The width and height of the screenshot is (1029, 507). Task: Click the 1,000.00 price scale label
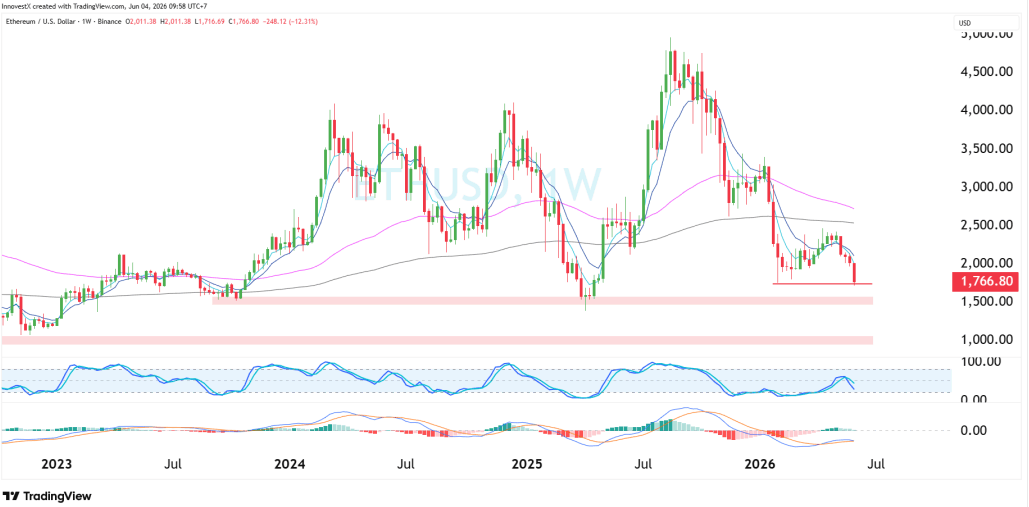984,340
